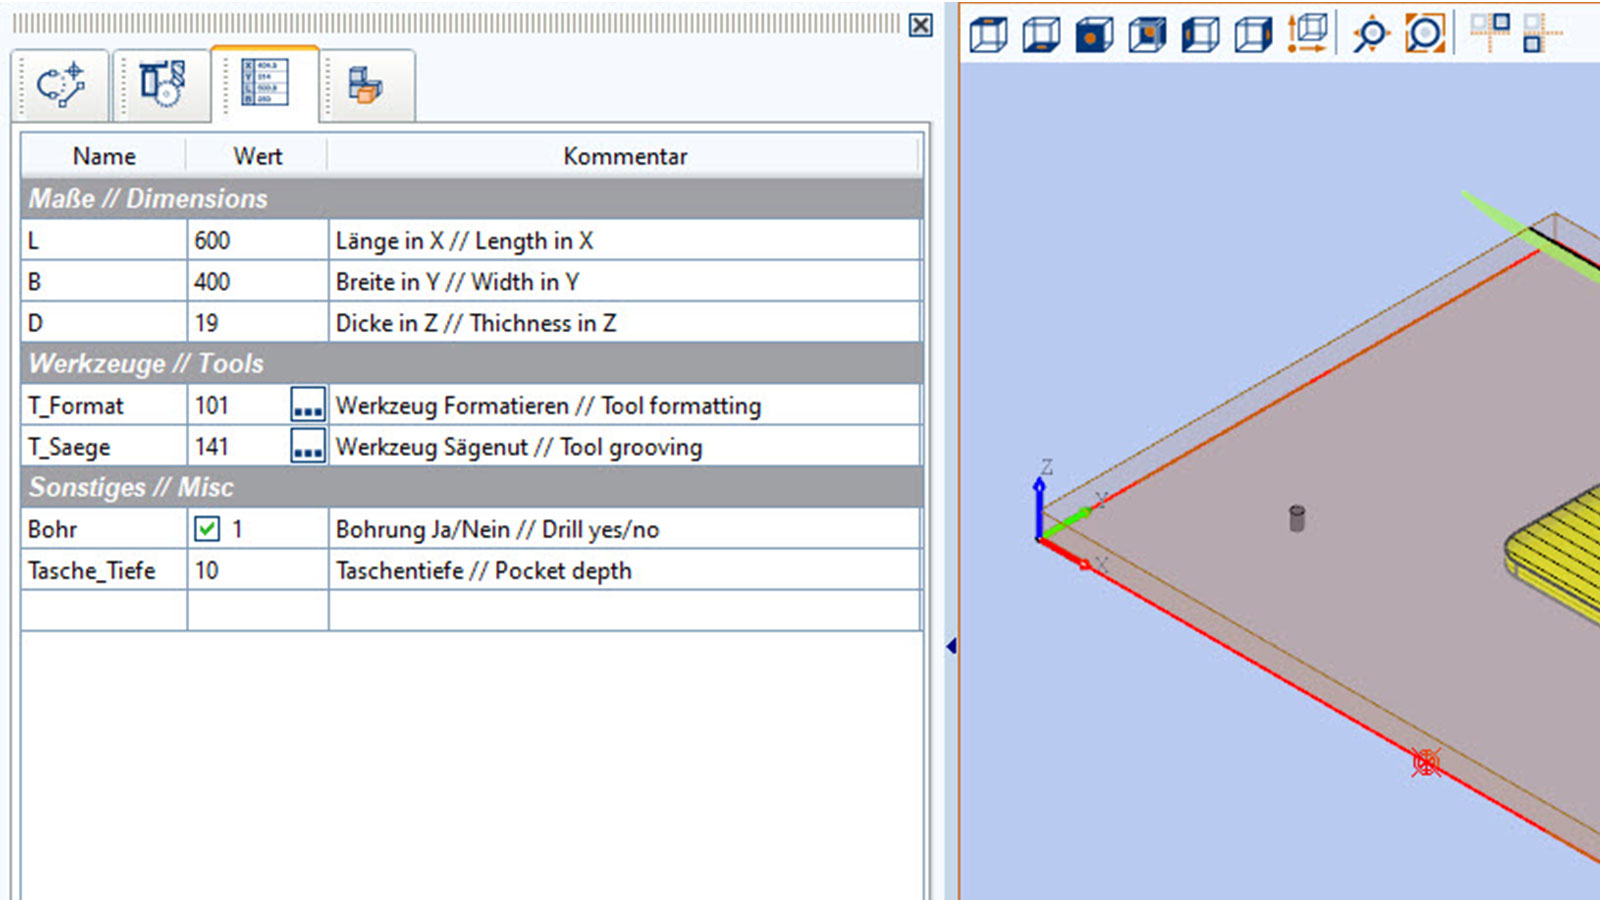Select front view solid cube icon
The width and height of the screenshot is (1600, 900).
pos(1094,35)
